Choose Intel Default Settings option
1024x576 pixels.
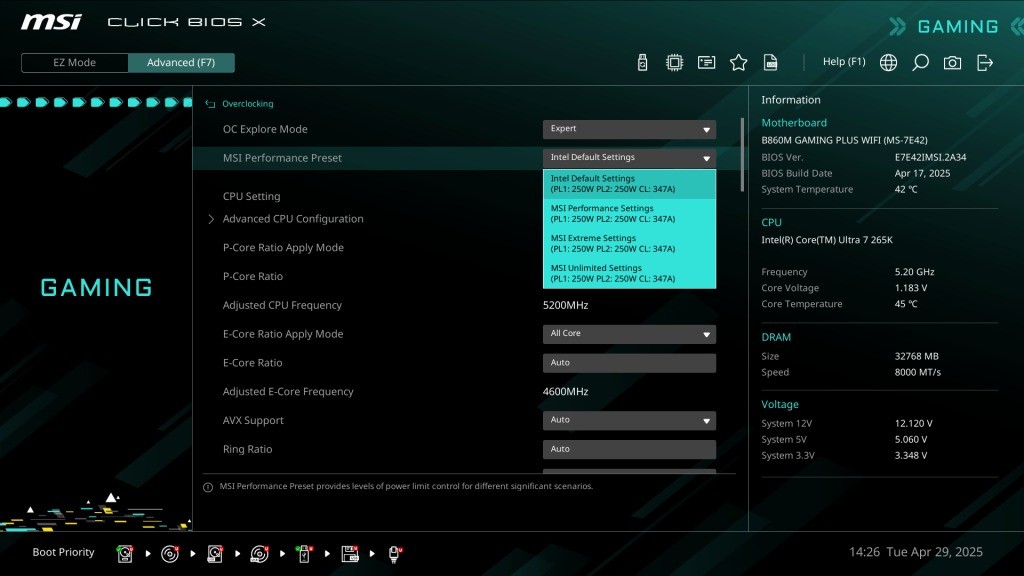pyautogui.click(x=629, y=184)
